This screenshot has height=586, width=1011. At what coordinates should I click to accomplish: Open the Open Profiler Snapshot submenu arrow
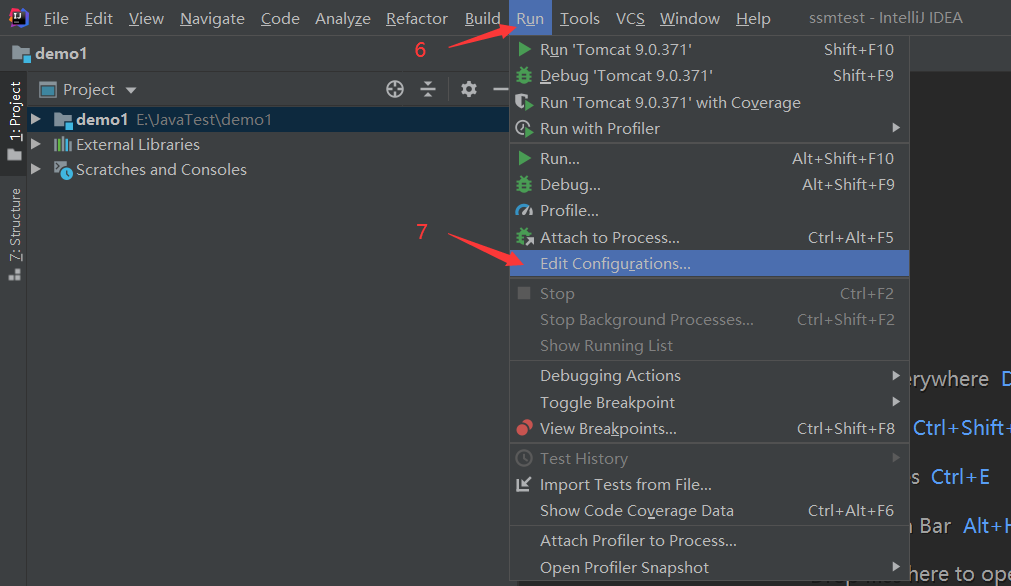(x=896, y=567)
